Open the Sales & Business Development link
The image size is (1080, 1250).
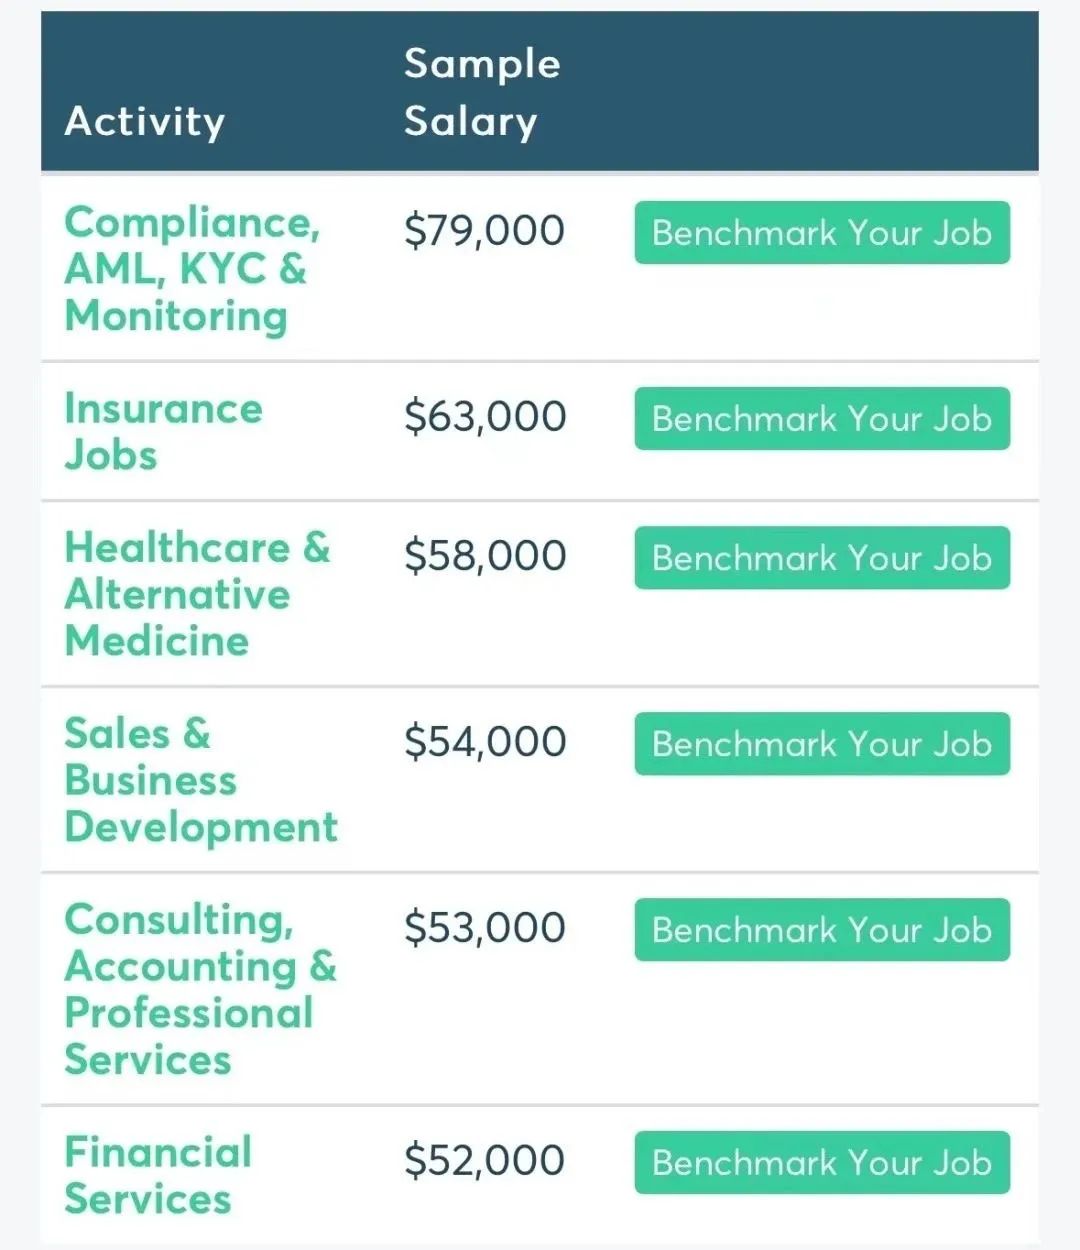click(x=200, y=780)
